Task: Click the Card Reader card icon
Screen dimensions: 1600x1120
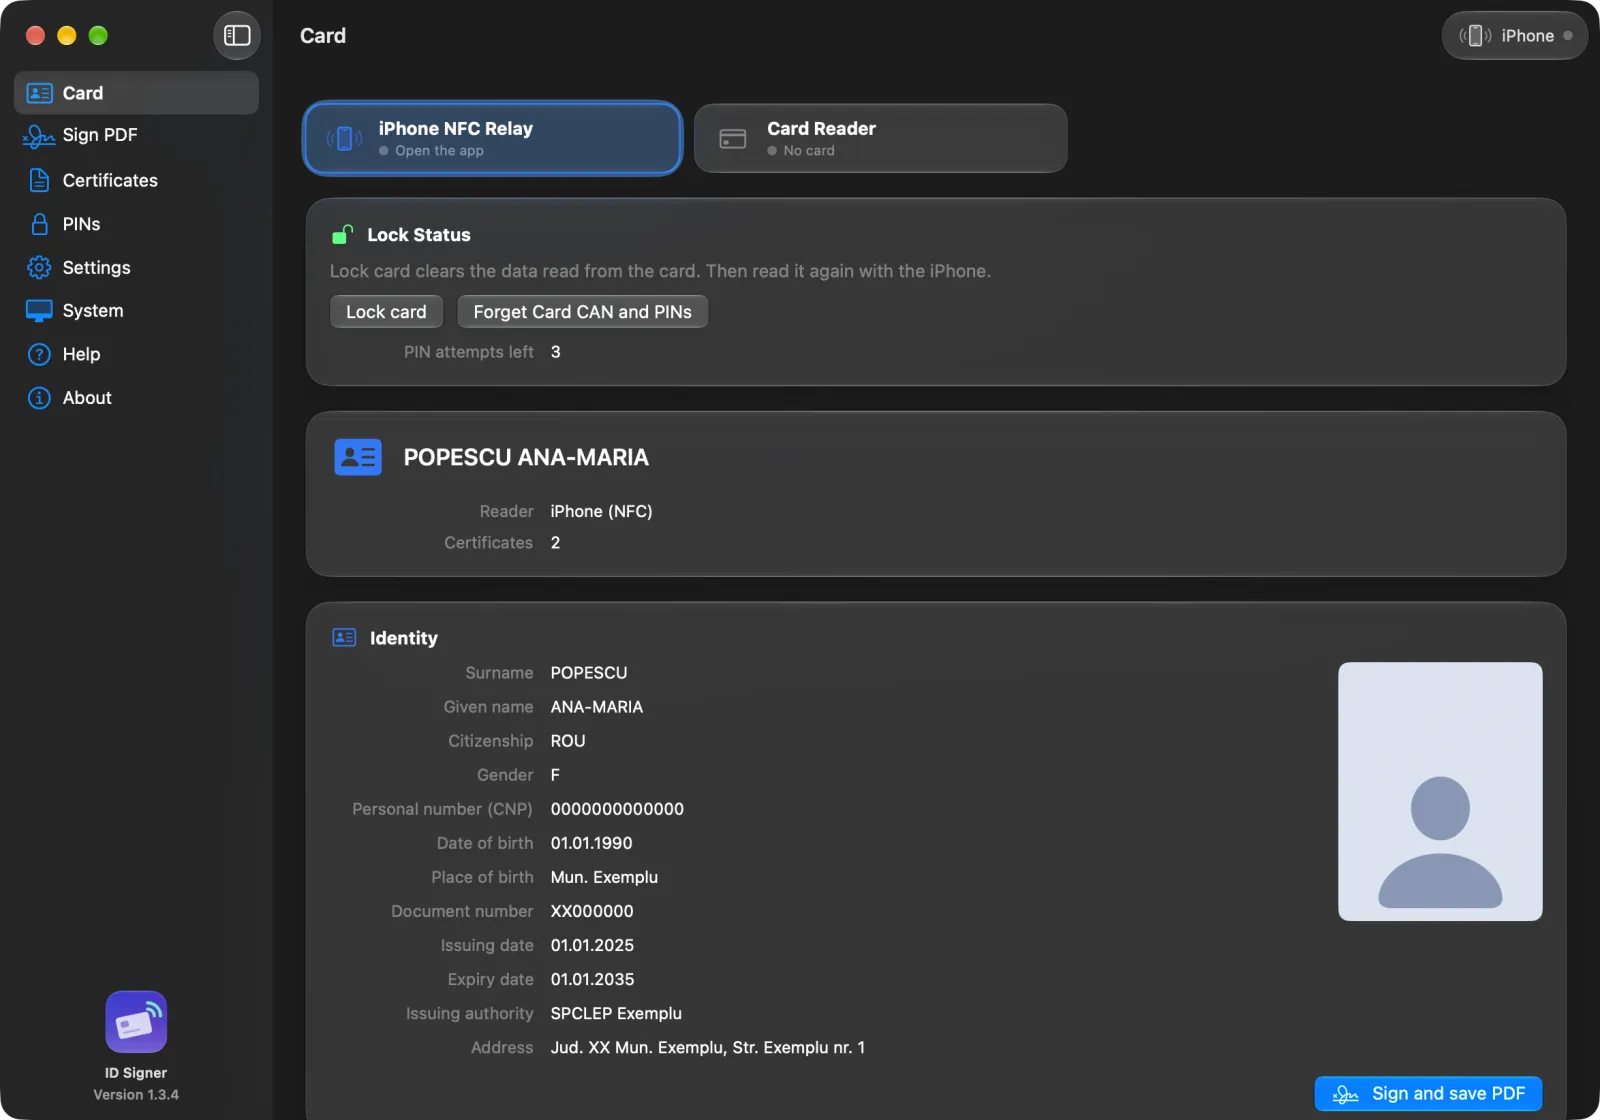Action: click(733, 139)
